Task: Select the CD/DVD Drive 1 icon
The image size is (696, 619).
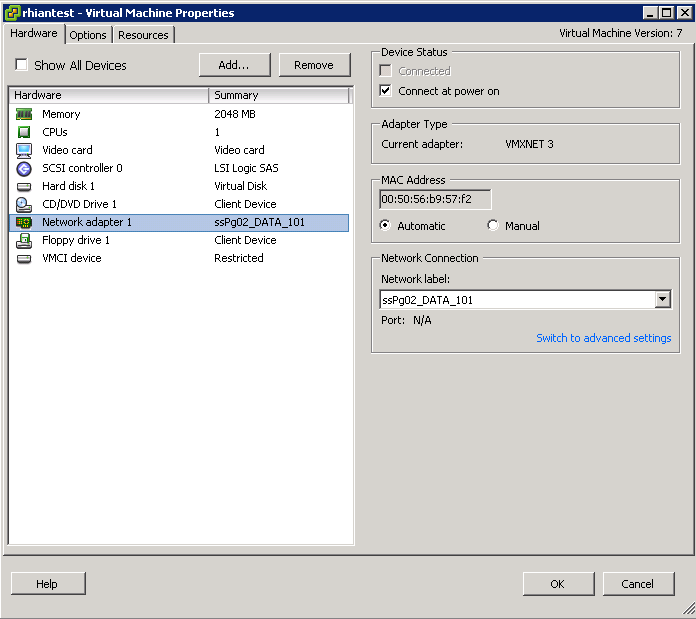Action: click(24, 205)
